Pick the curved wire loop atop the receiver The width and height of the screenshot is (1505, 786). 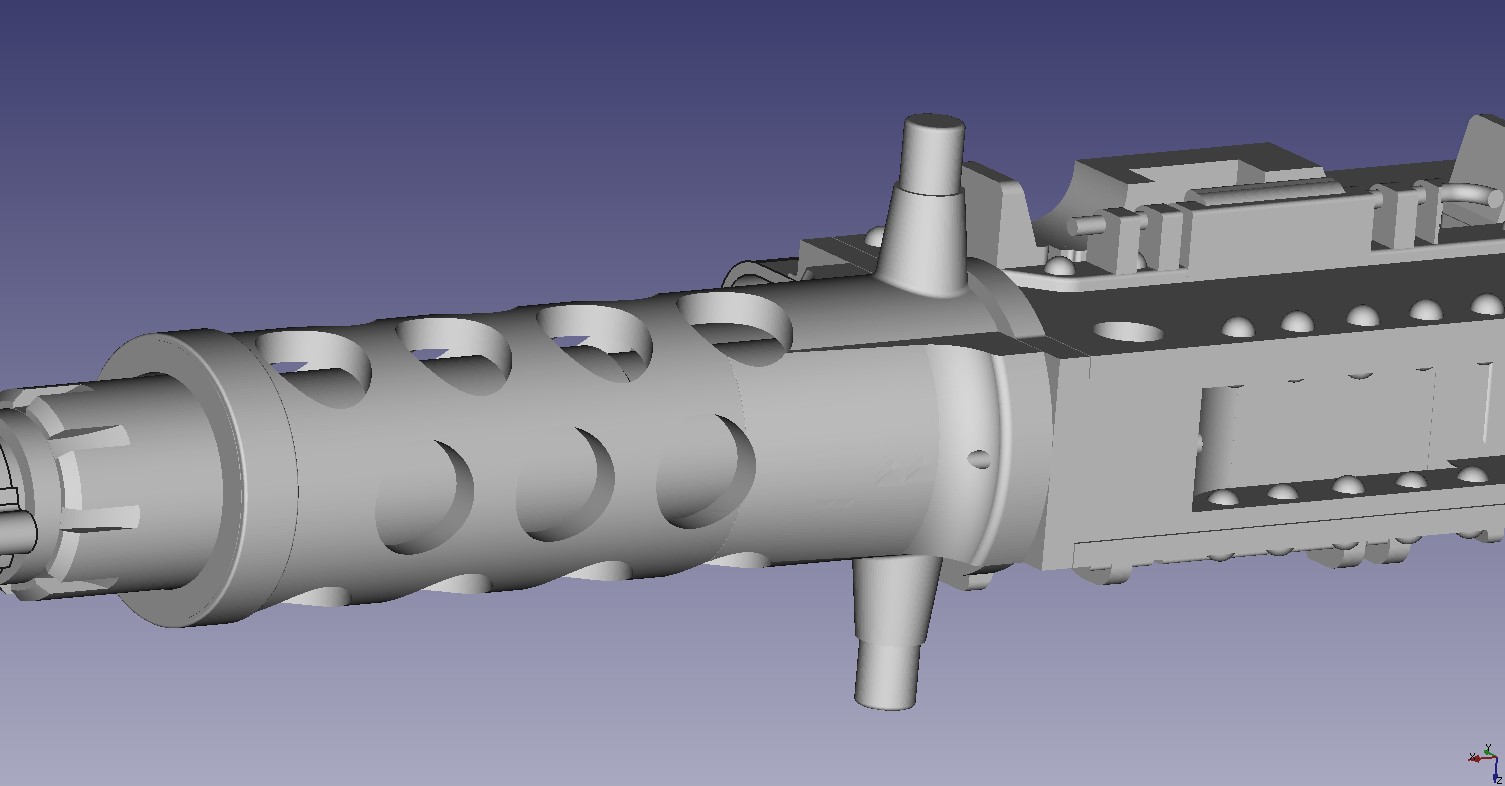coord(1470,194)
